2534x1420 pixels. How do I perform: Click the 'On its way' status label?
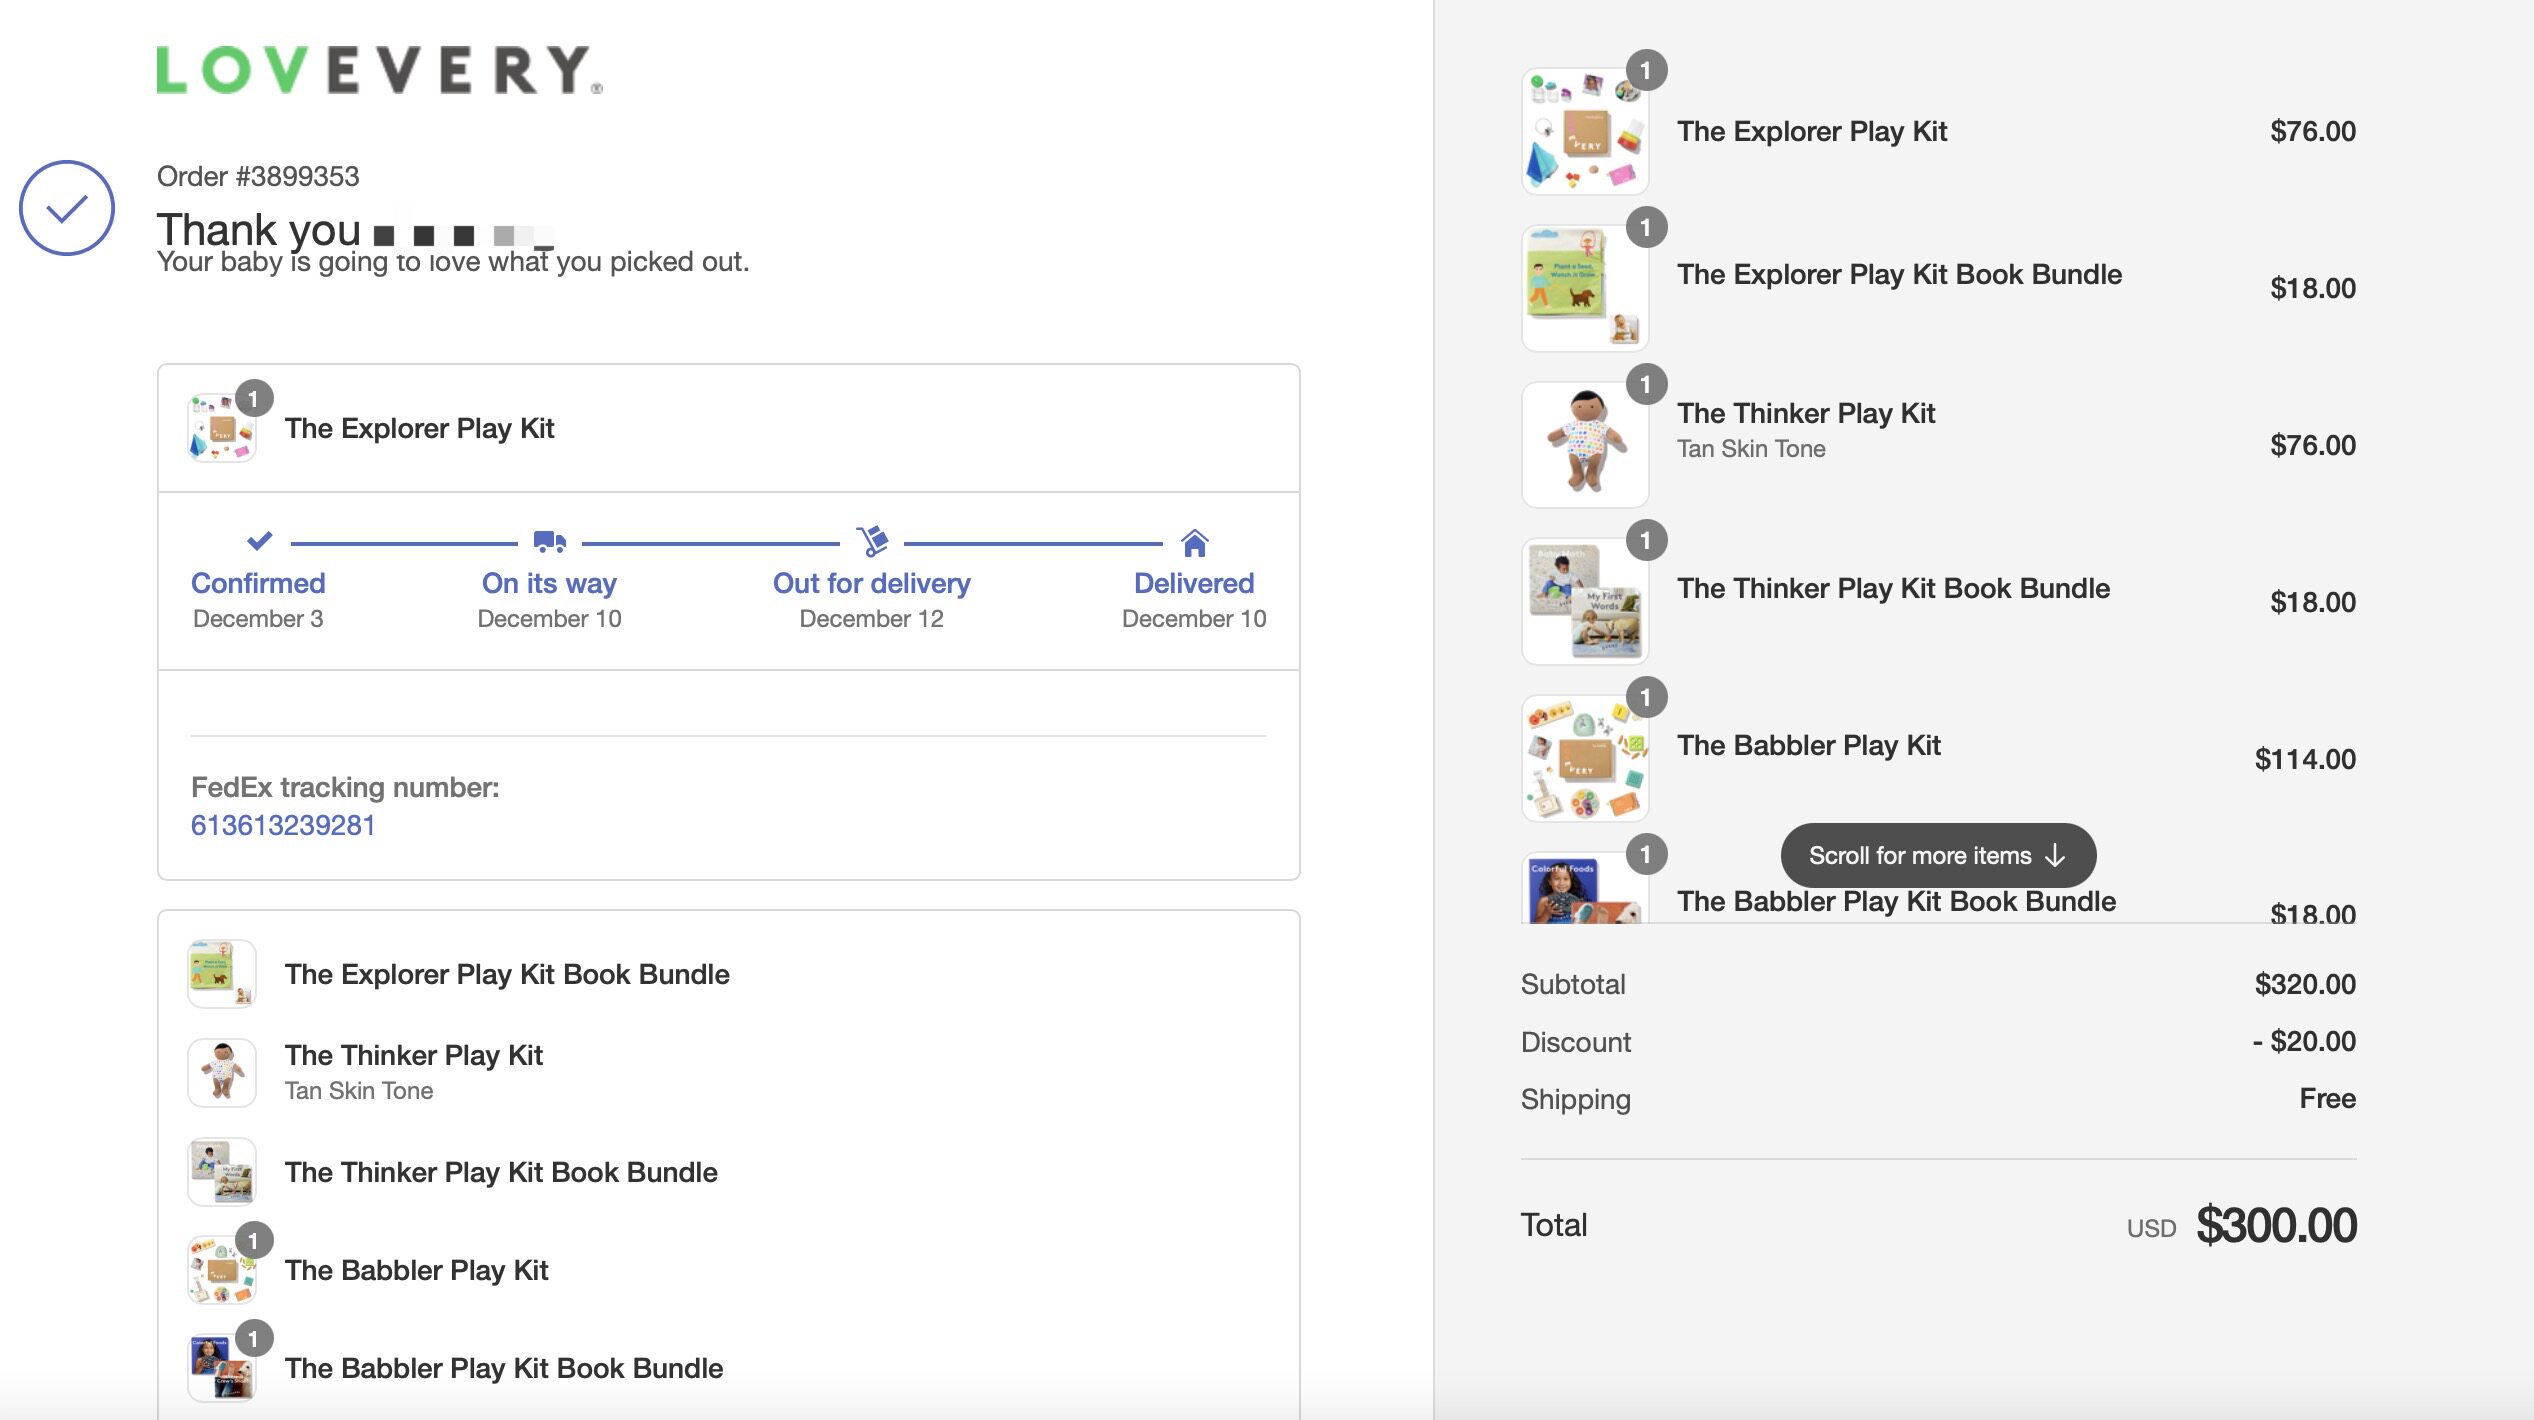point(549,583)
